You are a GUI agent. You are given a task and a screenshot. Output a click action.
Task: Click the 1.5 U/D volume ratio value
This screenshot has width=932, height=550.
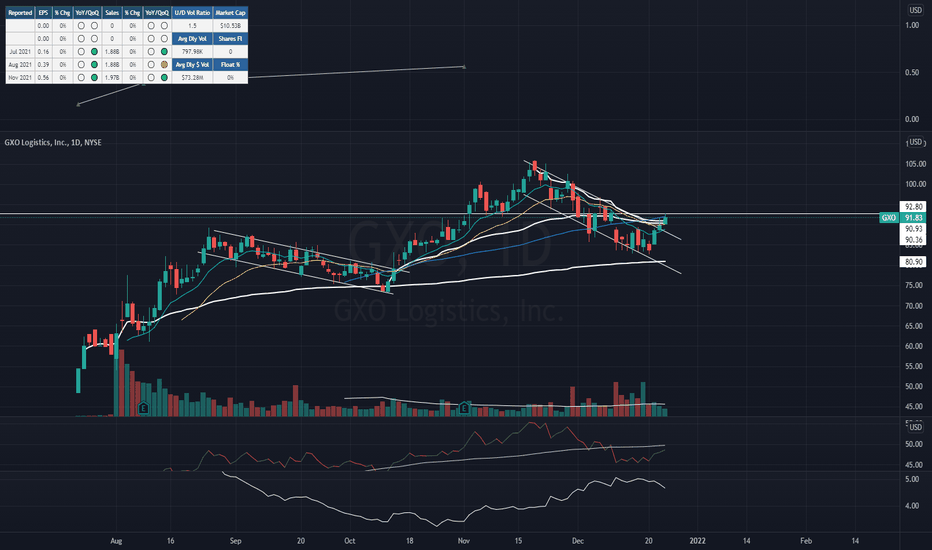(192, 26)
